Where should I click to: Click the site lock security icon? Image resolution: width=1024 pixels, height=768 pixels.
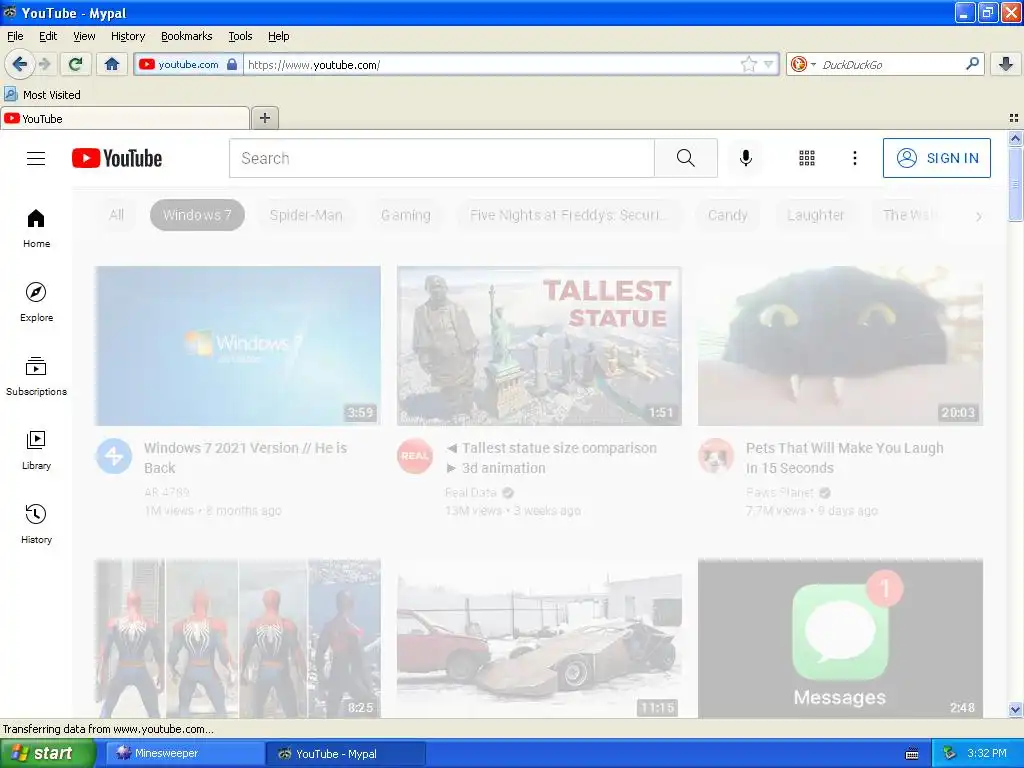(x=232, y=64)
